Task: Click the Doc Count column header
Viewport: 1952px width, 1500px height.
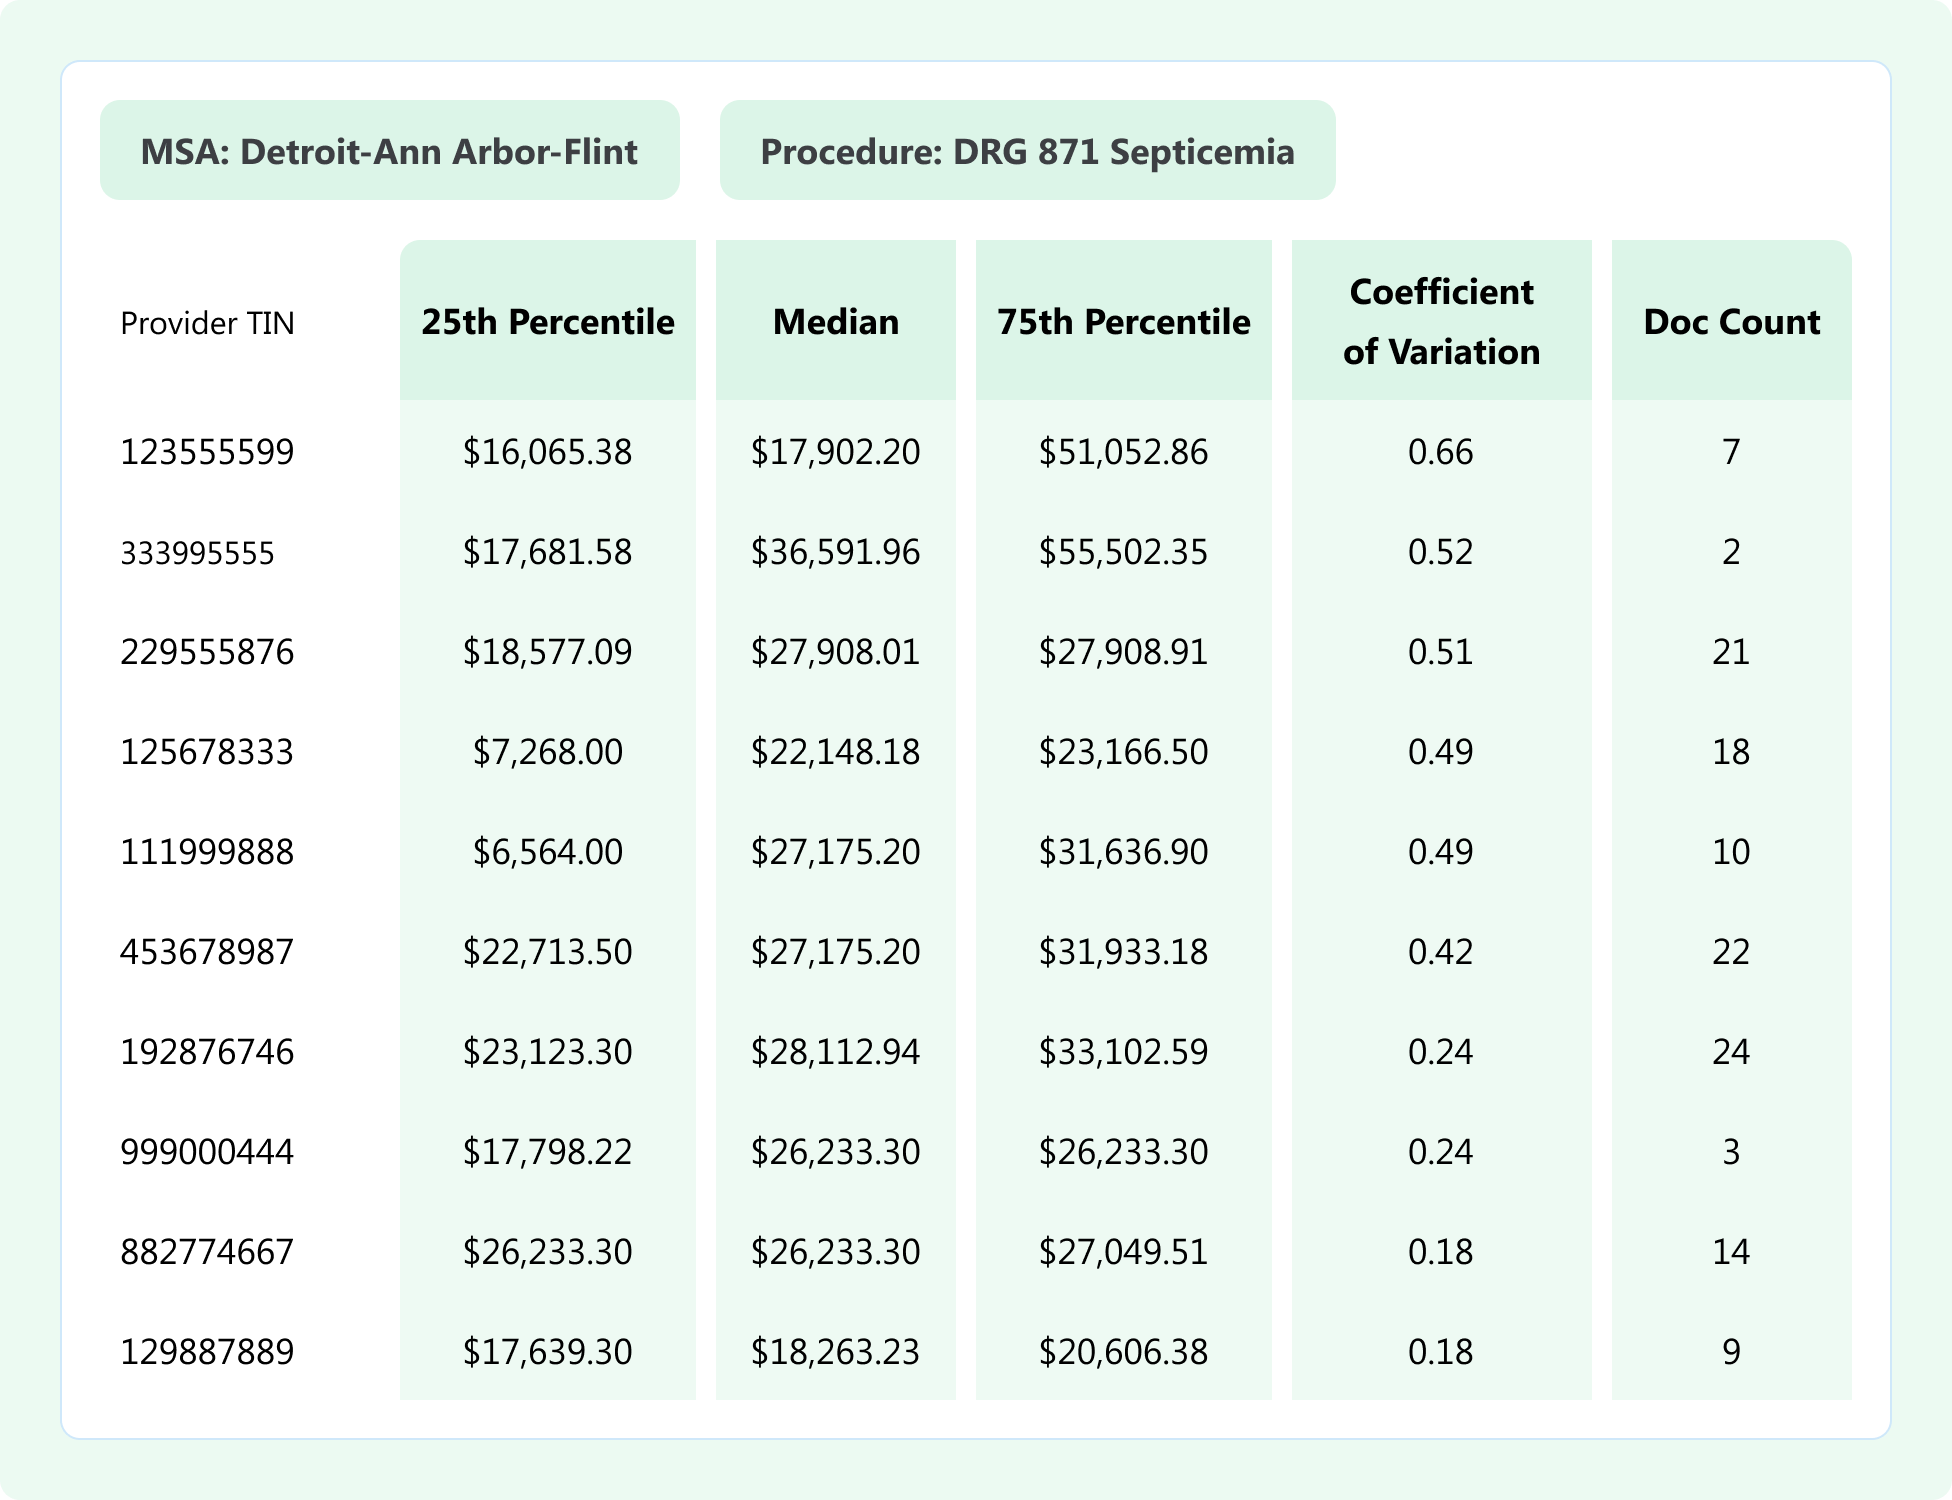Action: click(x=1731, y=322)
